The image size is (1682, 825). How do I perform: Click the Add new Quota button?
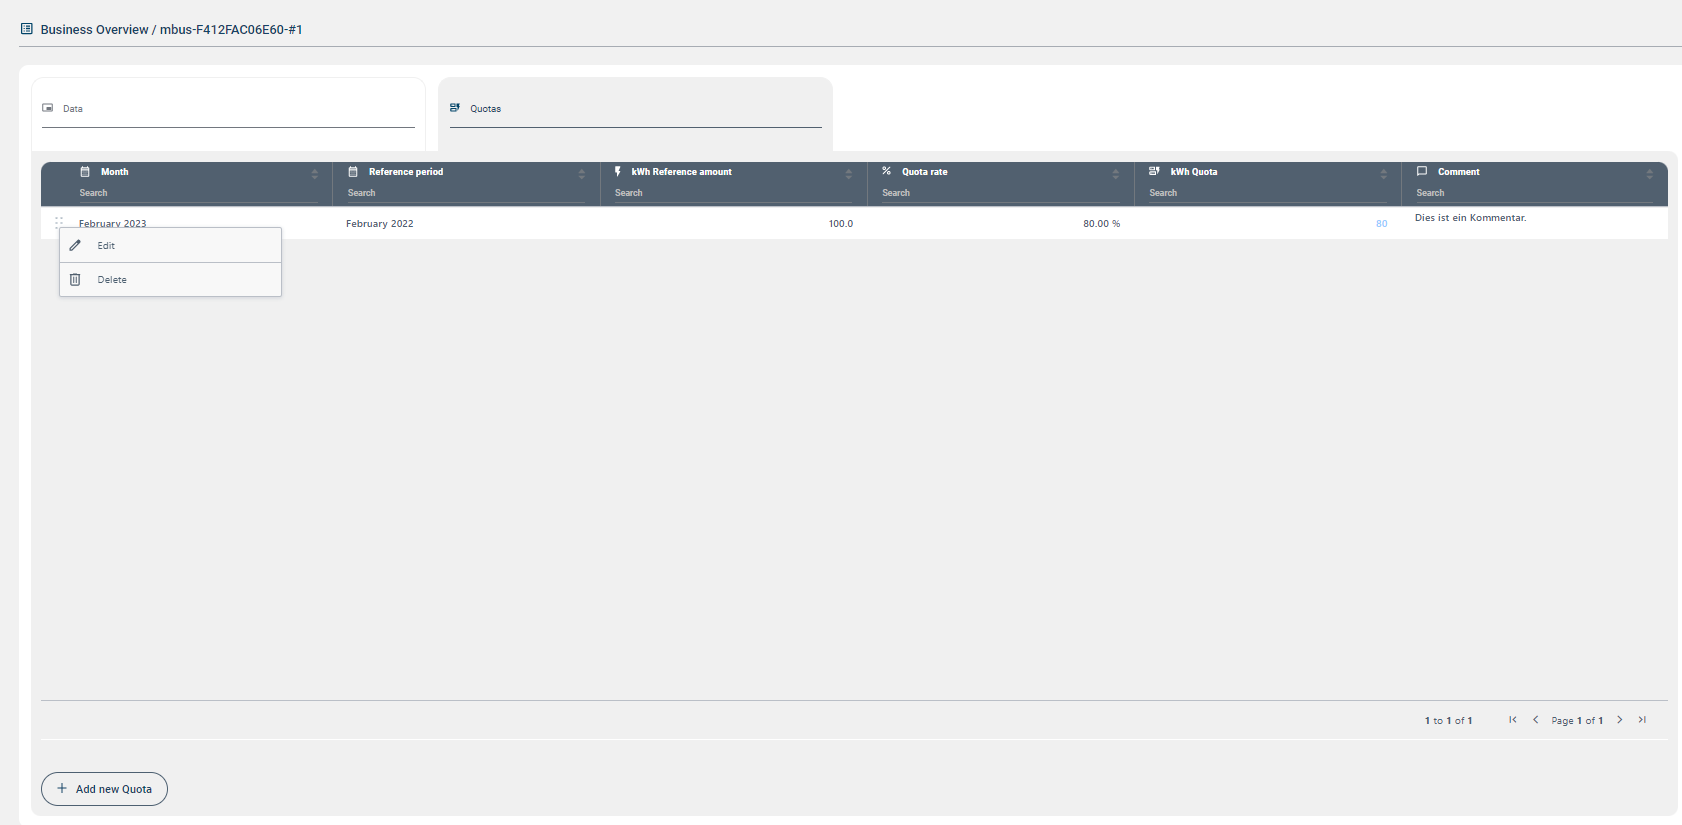(x=104, y=789)
